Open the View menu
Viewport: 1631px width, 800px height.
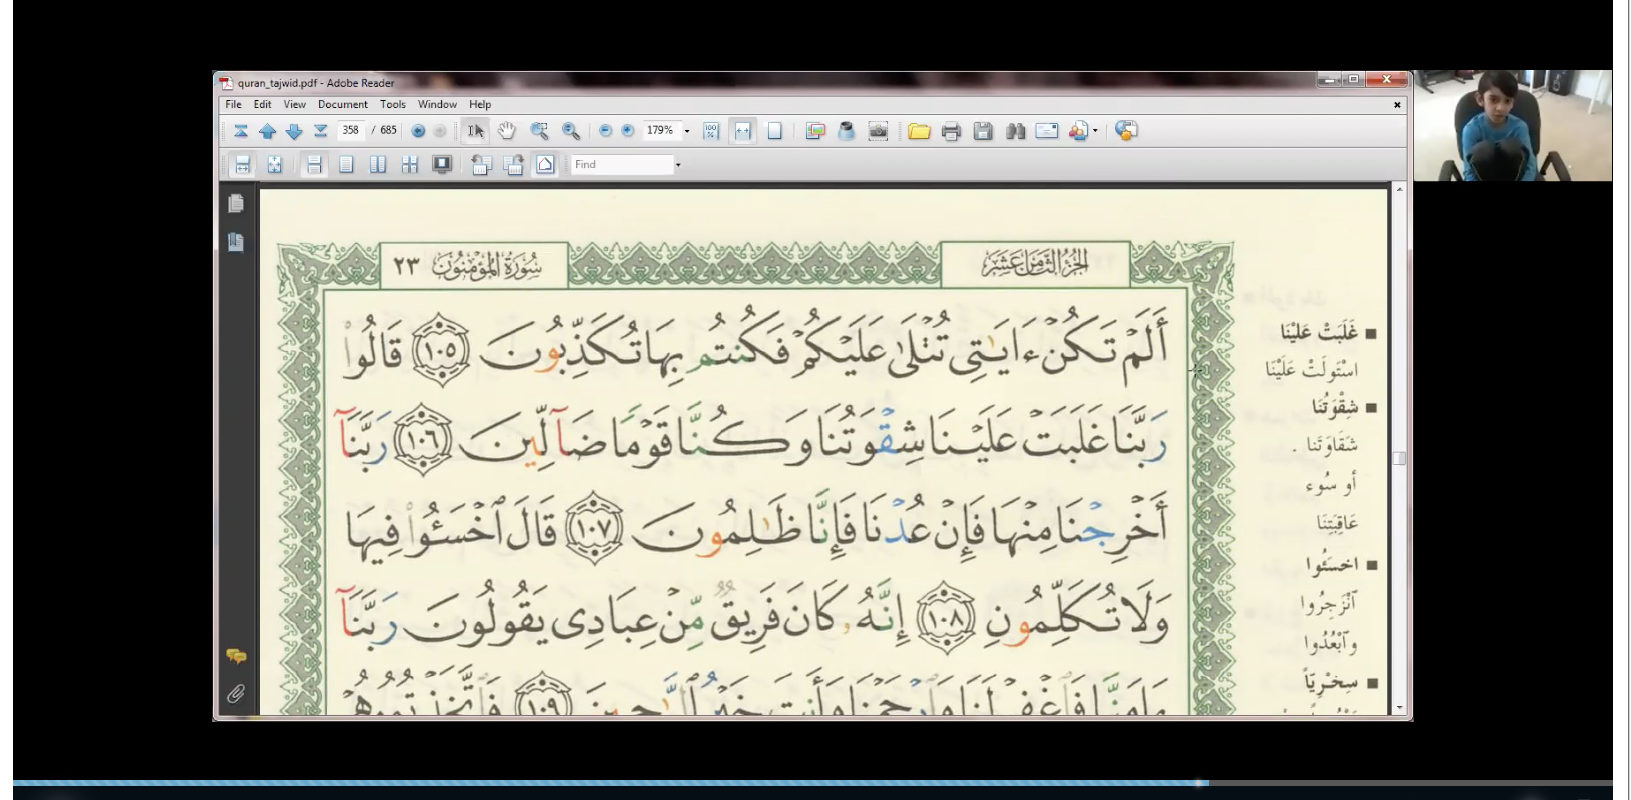[x=294, y=104]
